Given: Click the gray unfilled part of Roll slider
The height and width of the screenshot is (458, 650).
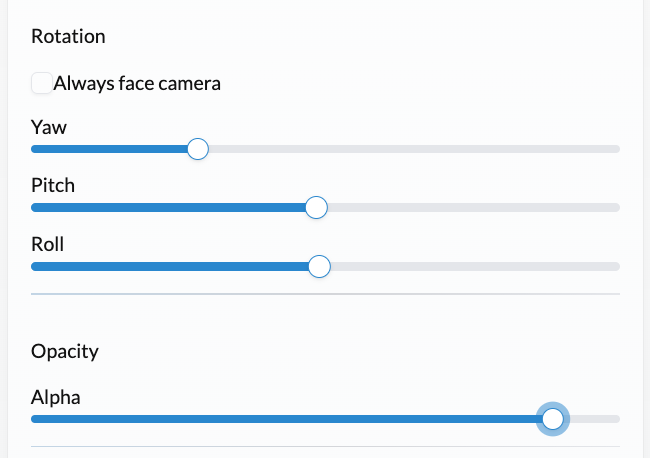Looking at the screenshot, I should [475, 266].
